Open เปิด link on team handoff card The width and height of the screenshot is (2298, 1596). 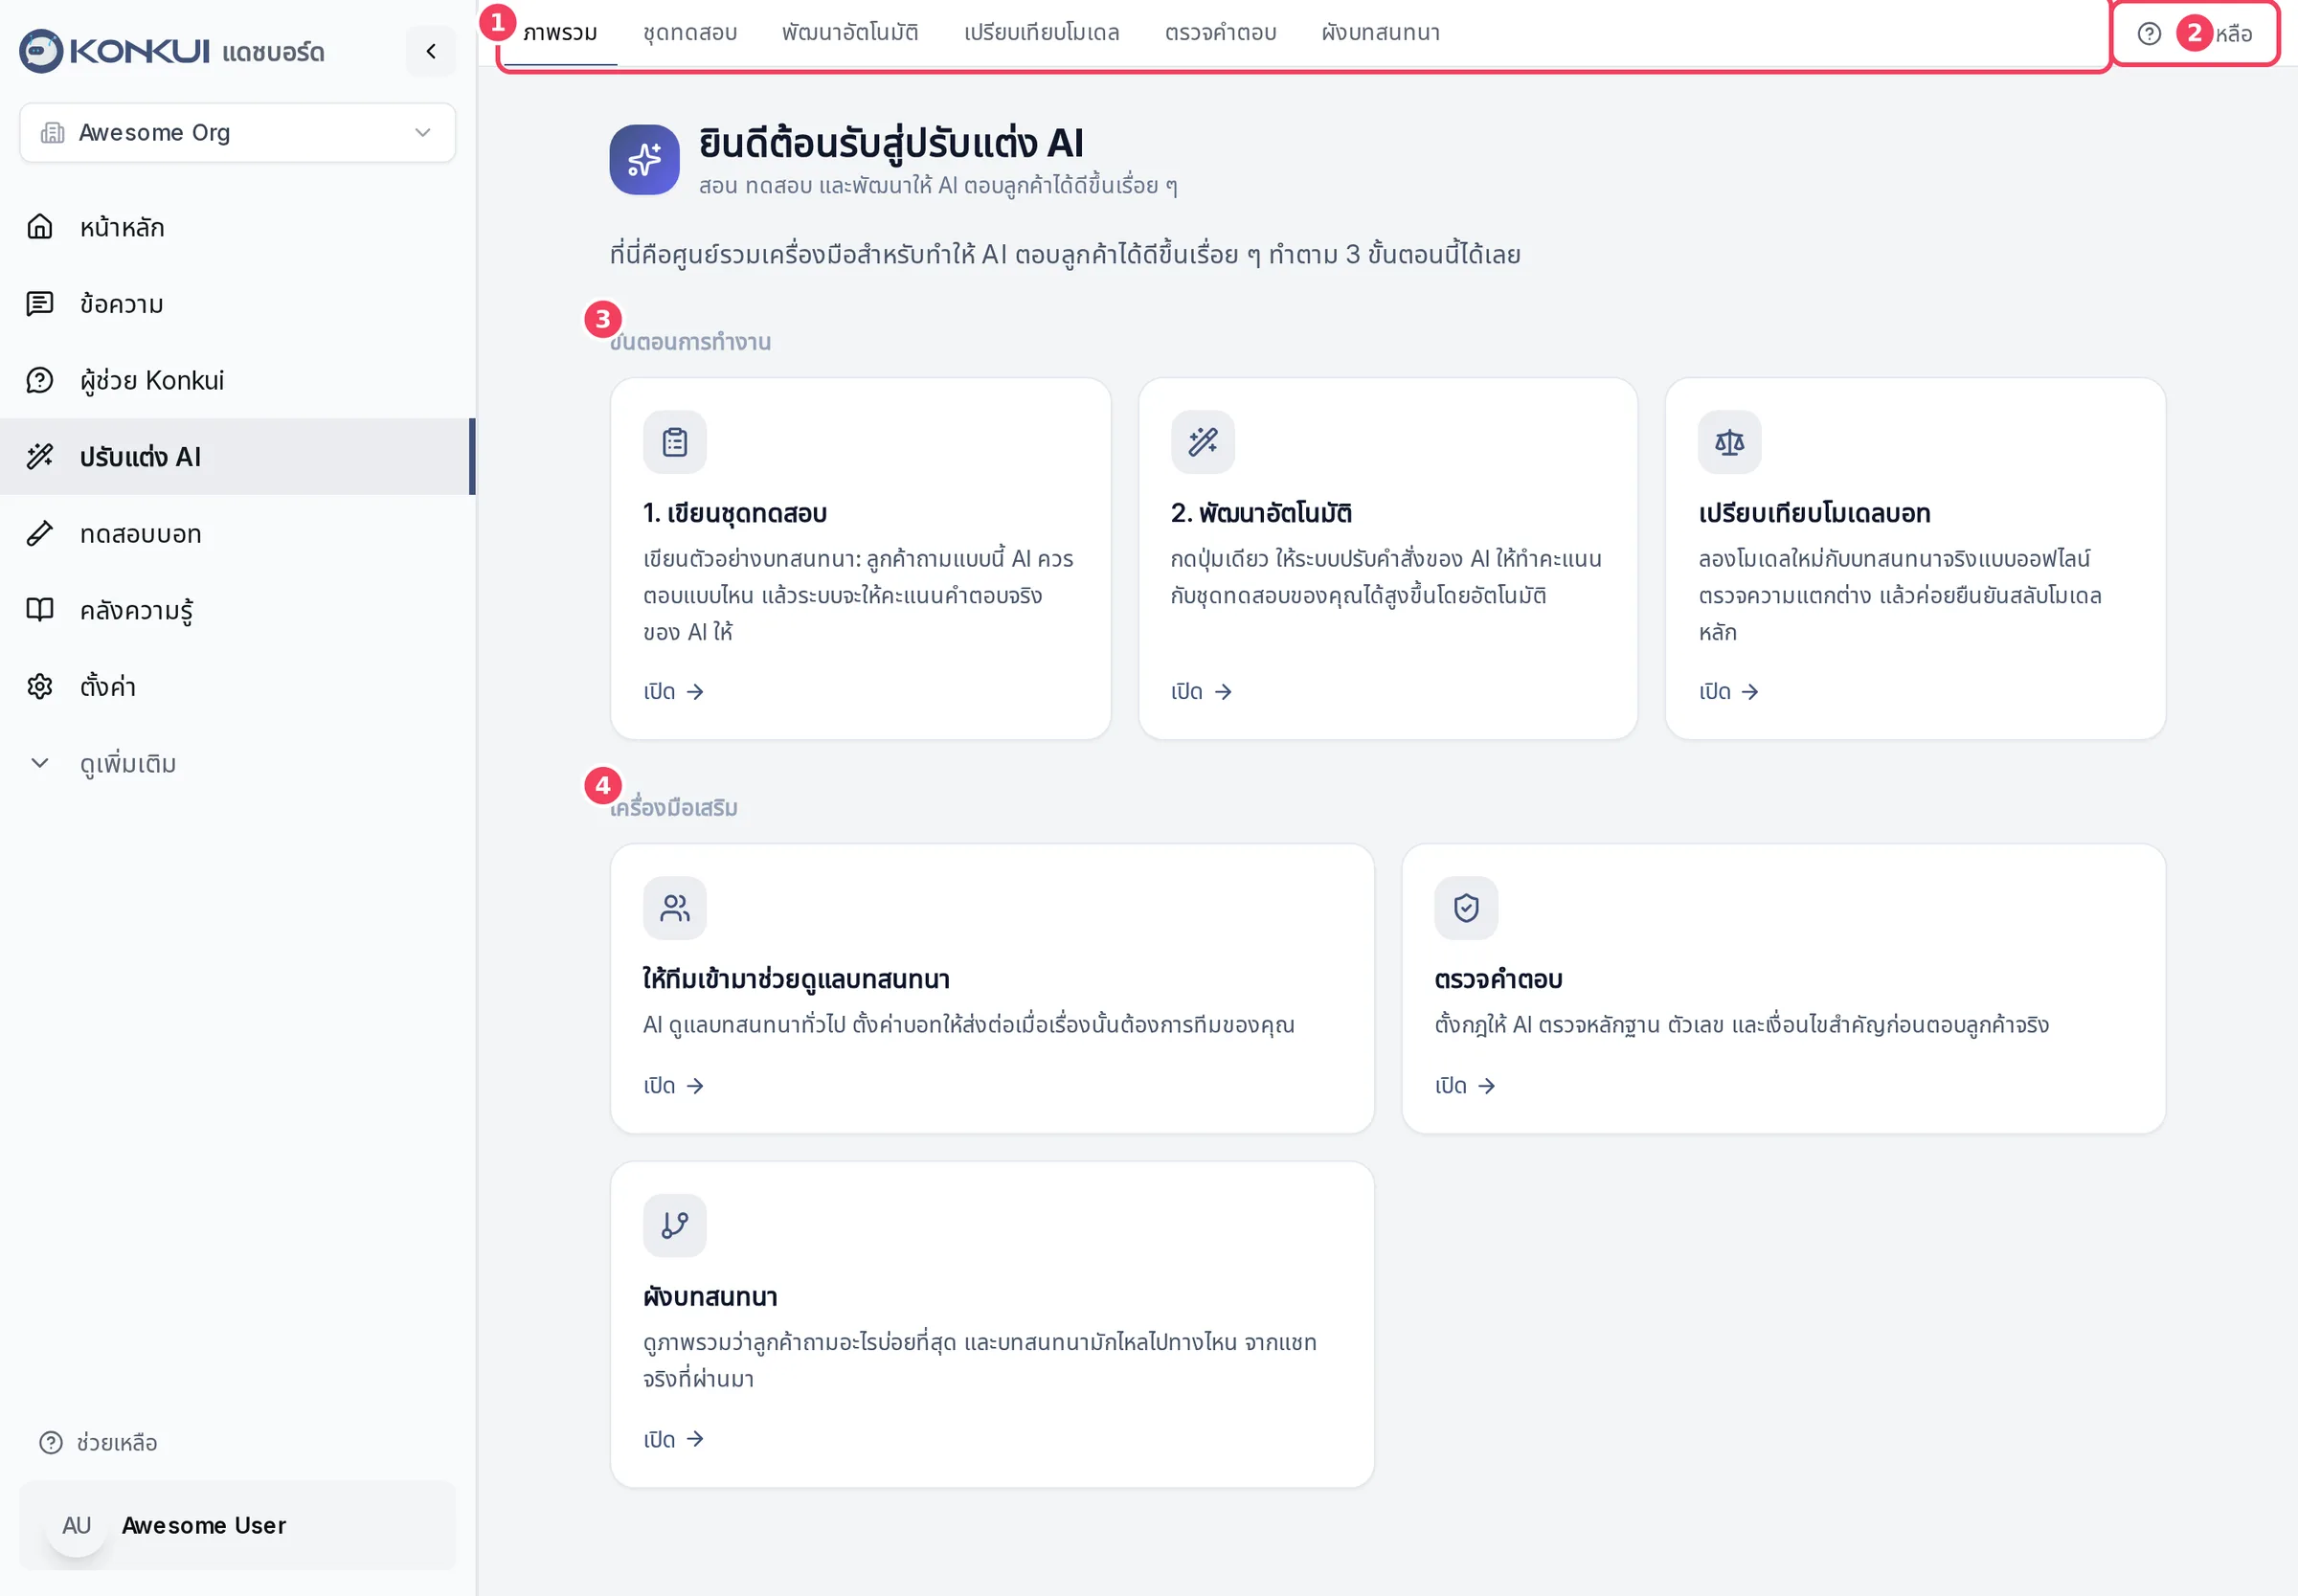pos(675,1086)
